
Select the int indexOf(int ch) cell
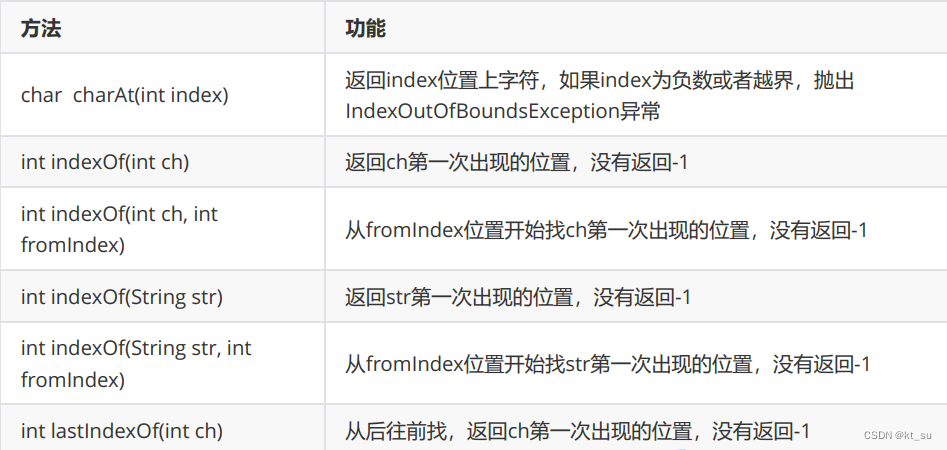[x=162, y=162]
